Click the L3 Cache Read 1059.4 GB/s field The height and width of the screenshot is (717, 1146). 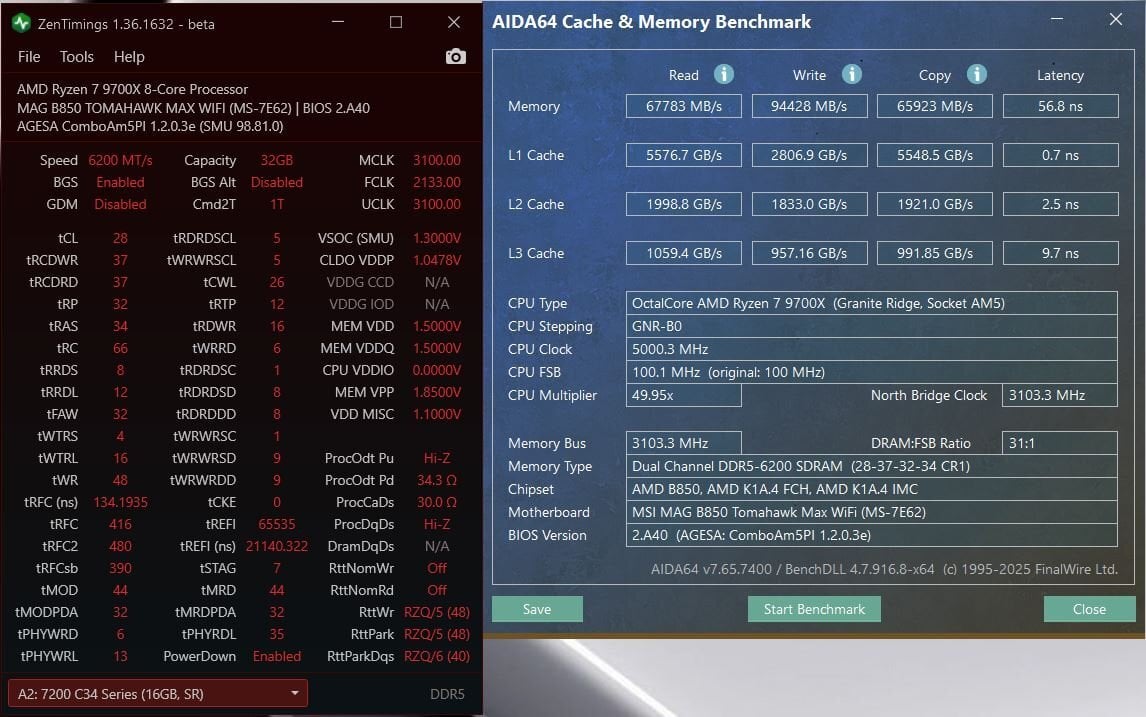[x=683, y=253]
